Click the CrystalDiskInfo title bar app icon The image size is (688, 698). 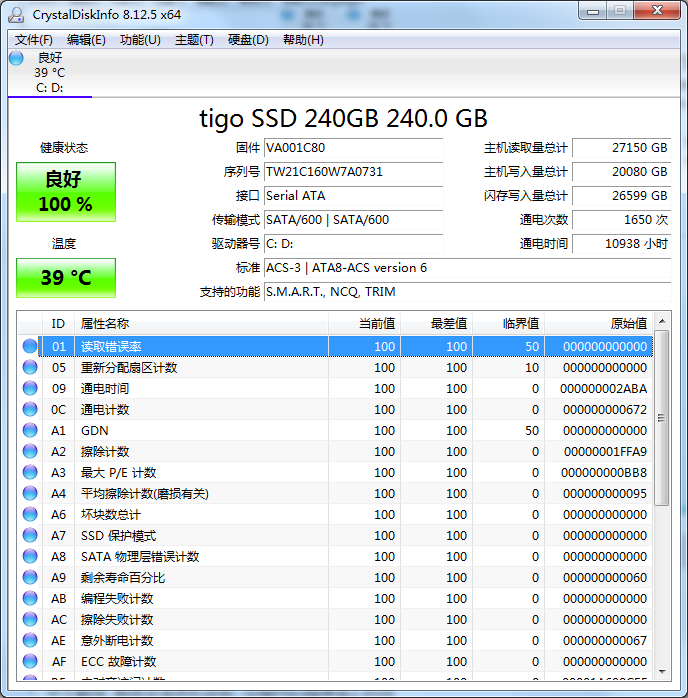16,14
